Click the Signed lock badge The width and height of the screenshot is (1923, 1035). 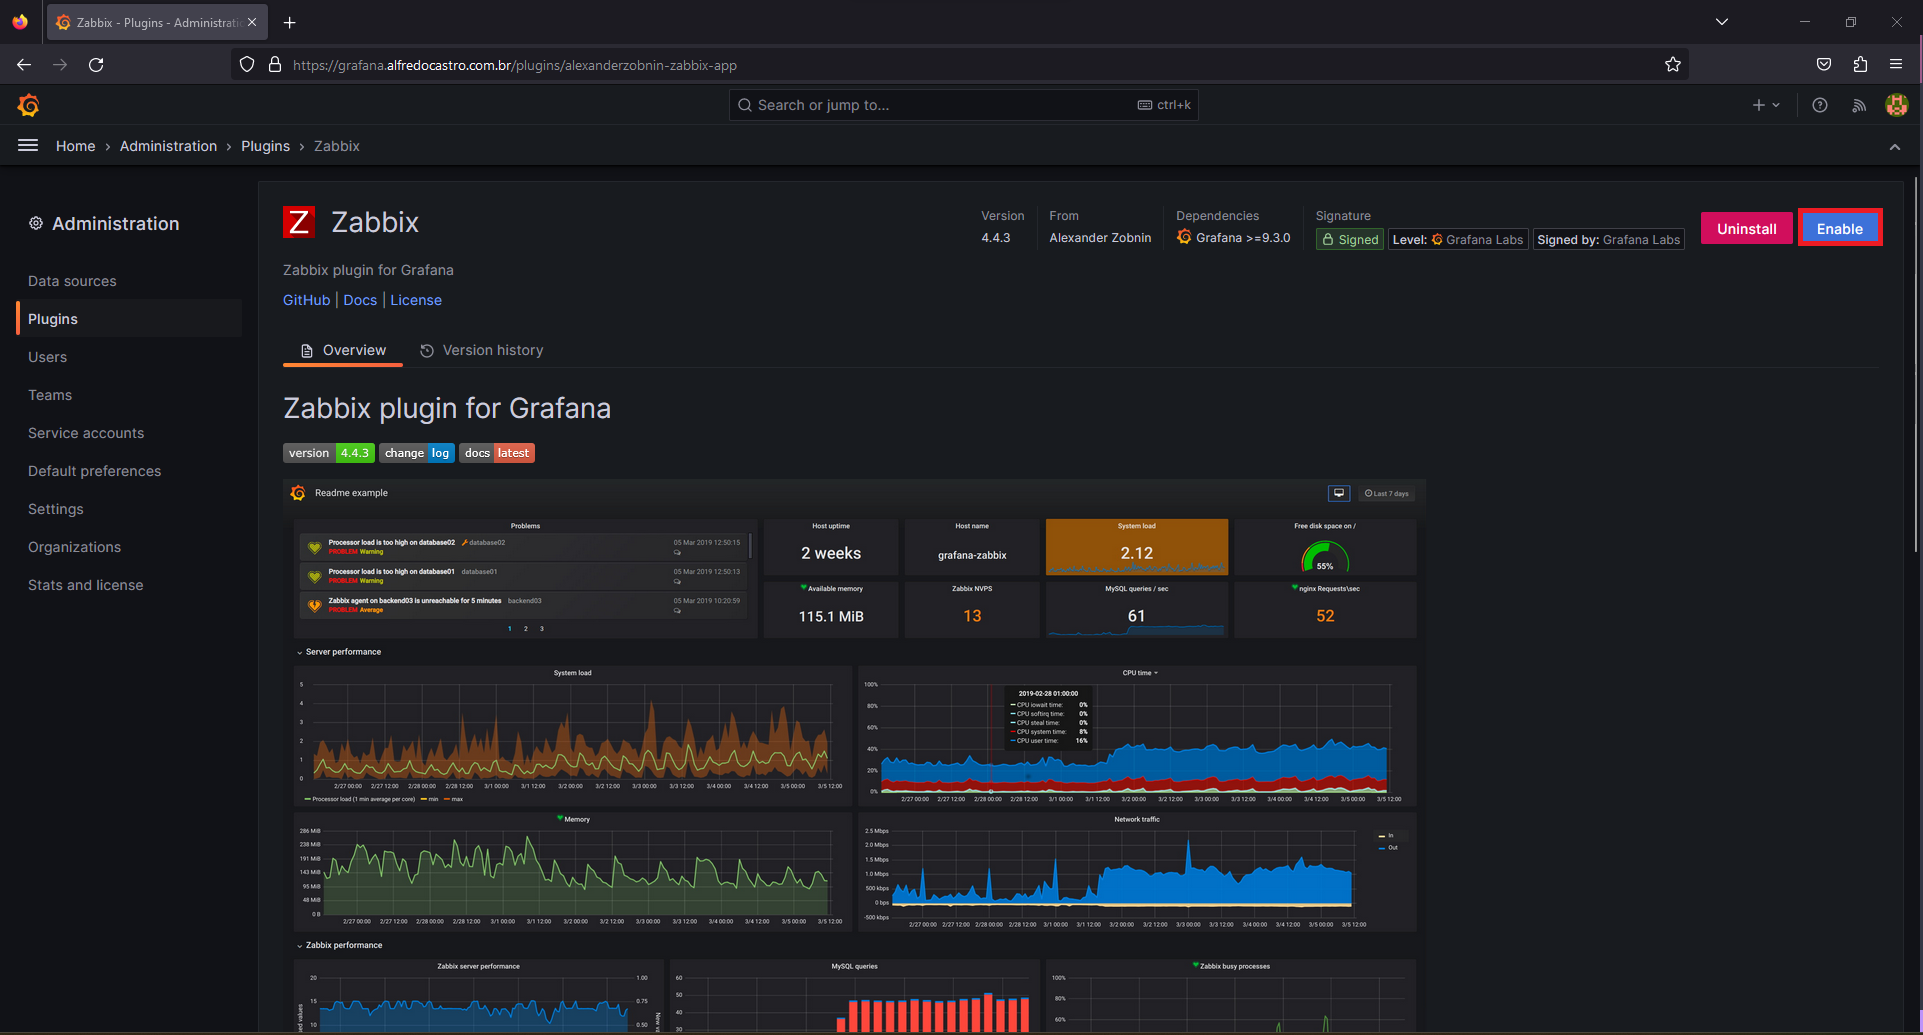coord(1349,240)
